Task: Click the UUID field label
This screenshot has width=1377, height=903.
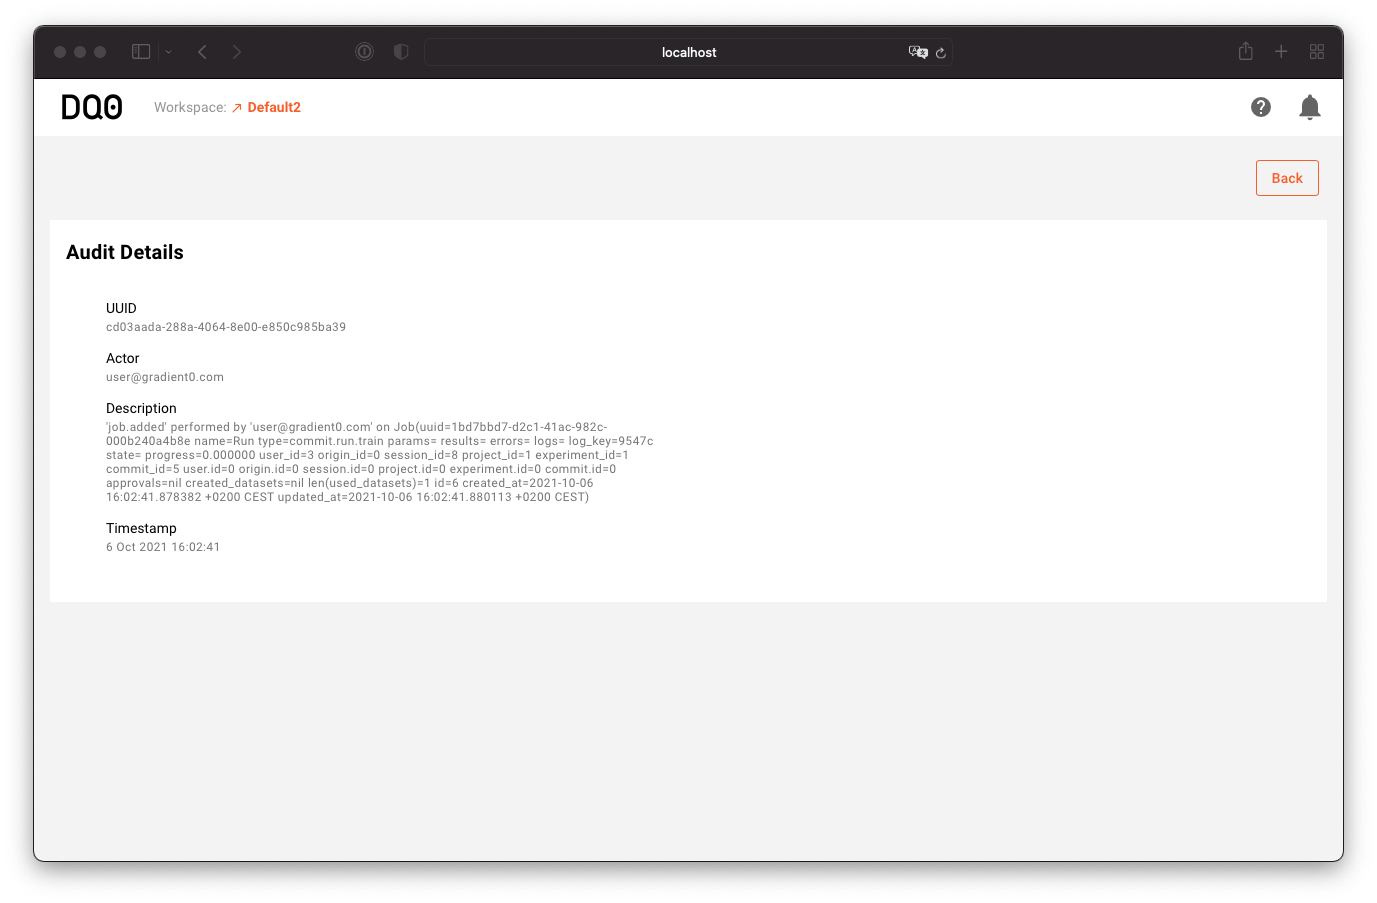Action: pyautogui.click(x=121, y=308)
